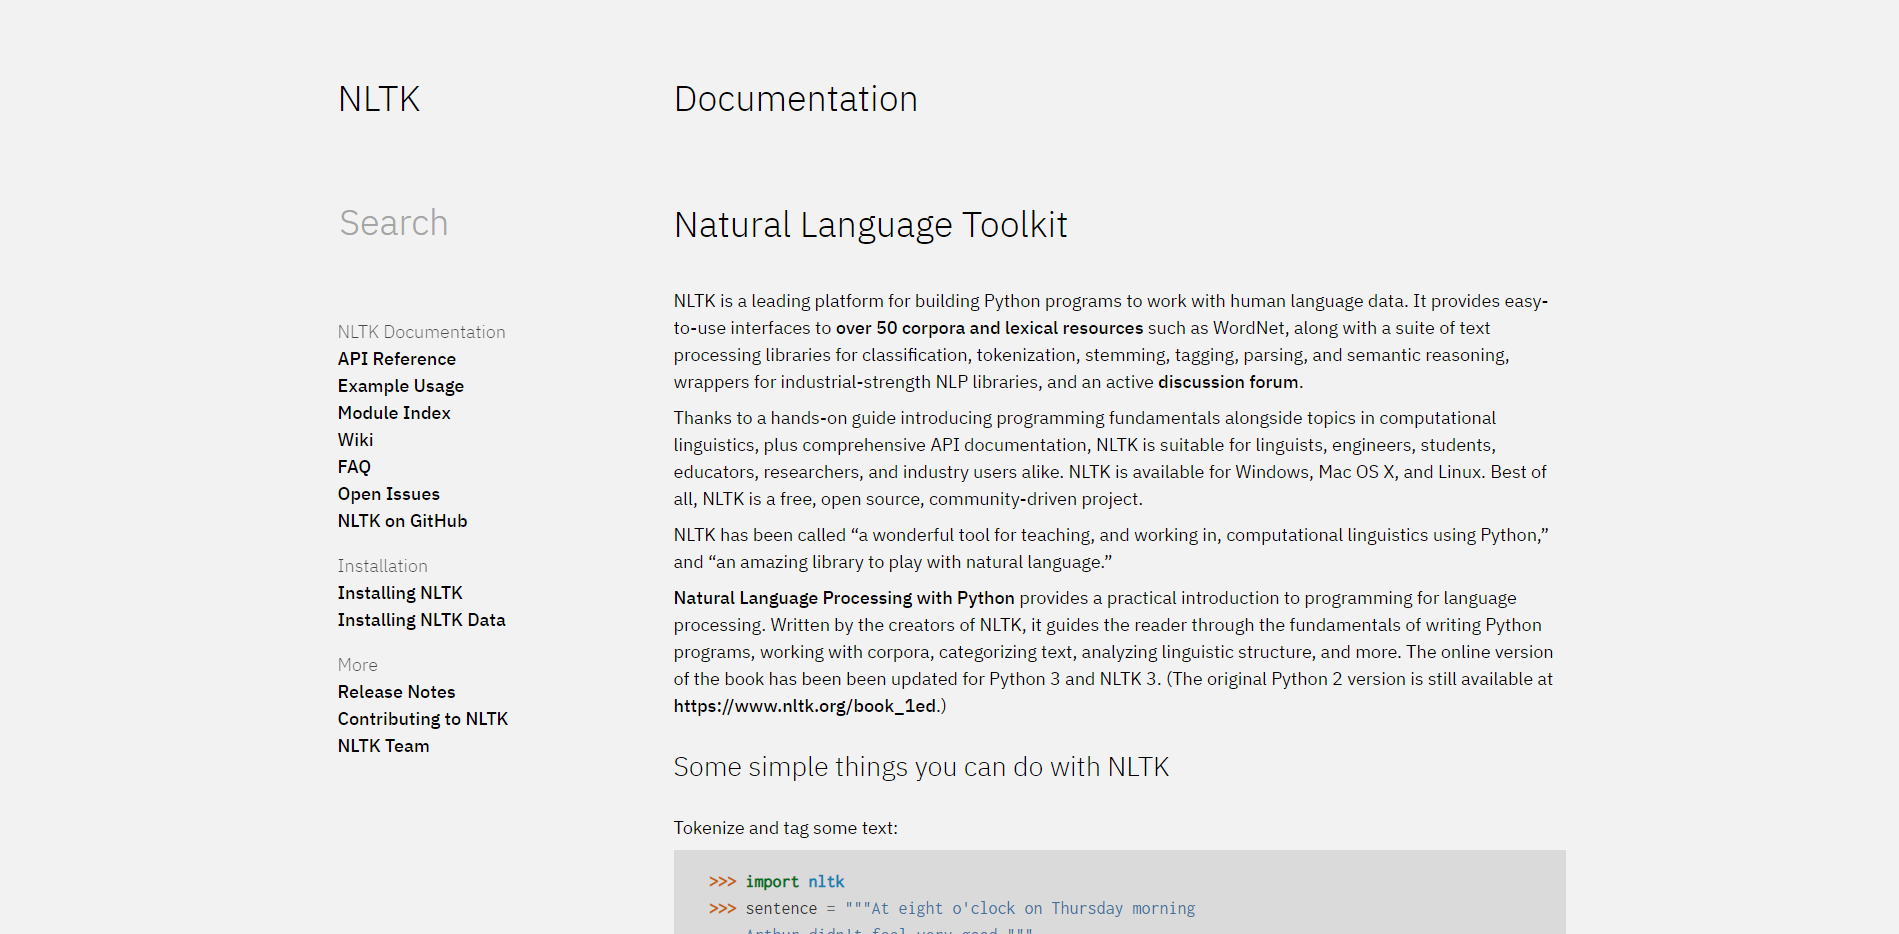
Task: View the Release Notes page
Action: [x=396, y=692]
